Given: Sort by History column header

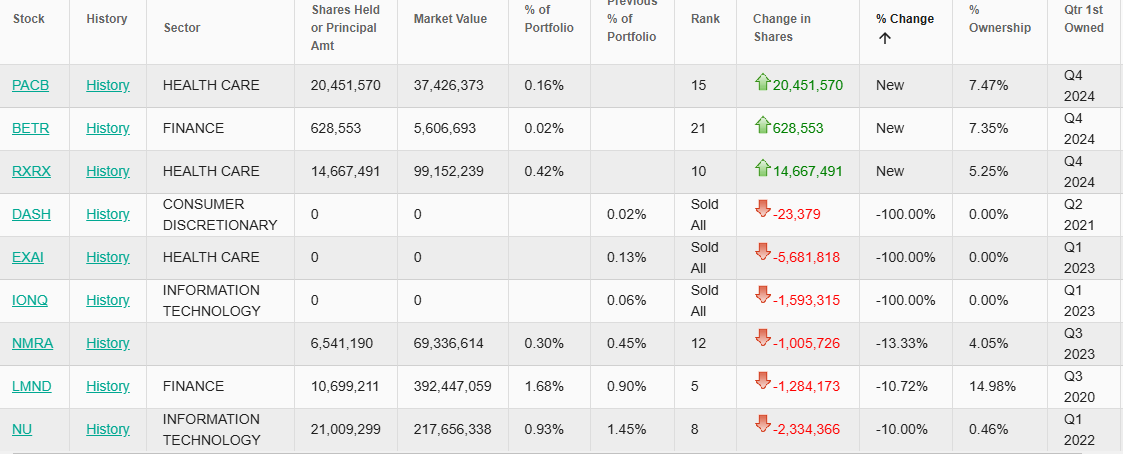Looking at the screenshot, I should click(x=107, y=19).
